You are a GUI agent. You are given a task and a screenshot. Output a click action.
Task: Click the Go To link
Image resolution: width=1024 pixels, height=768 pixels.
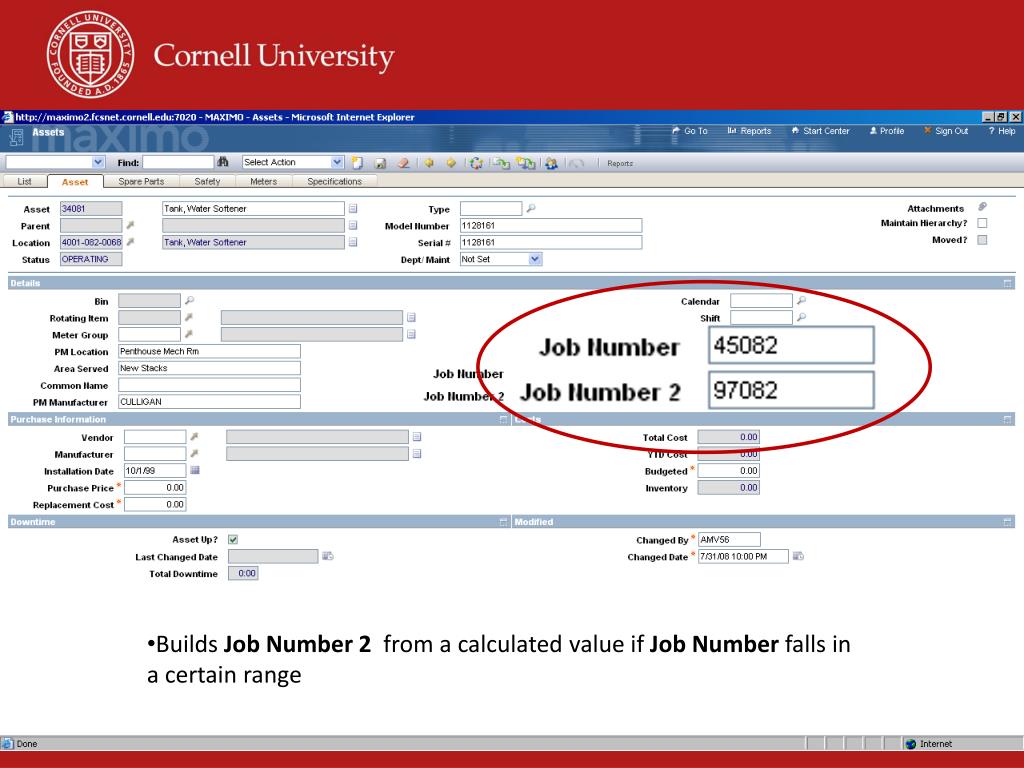point(690,131)
